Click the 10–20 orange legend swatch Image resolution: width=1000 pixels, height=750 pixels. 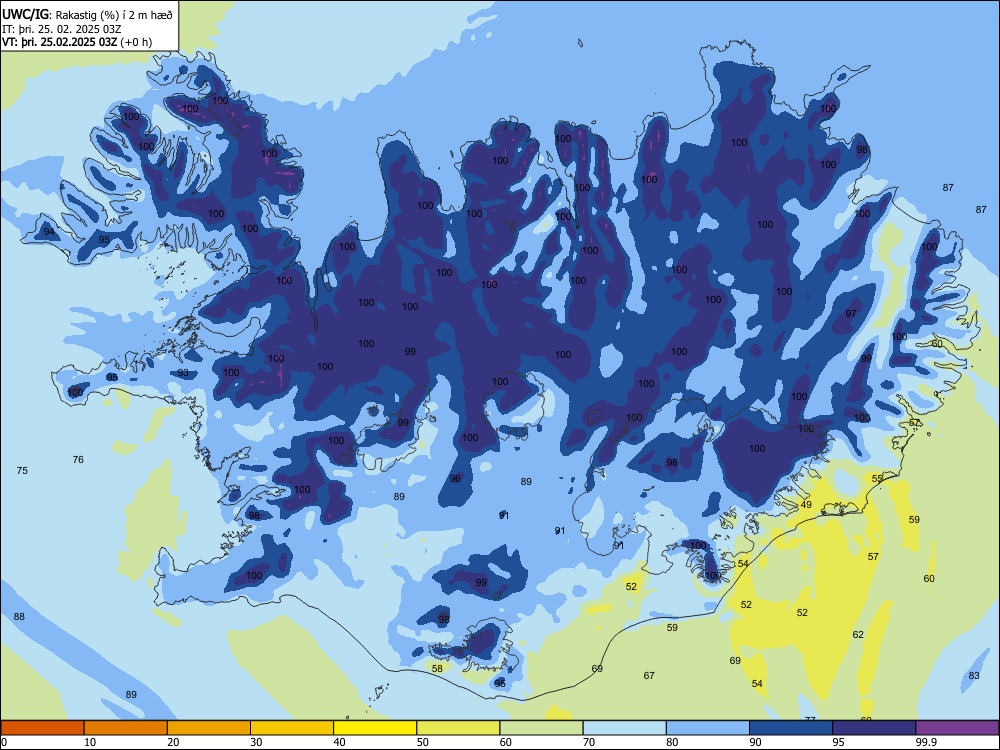coord(126,728)
